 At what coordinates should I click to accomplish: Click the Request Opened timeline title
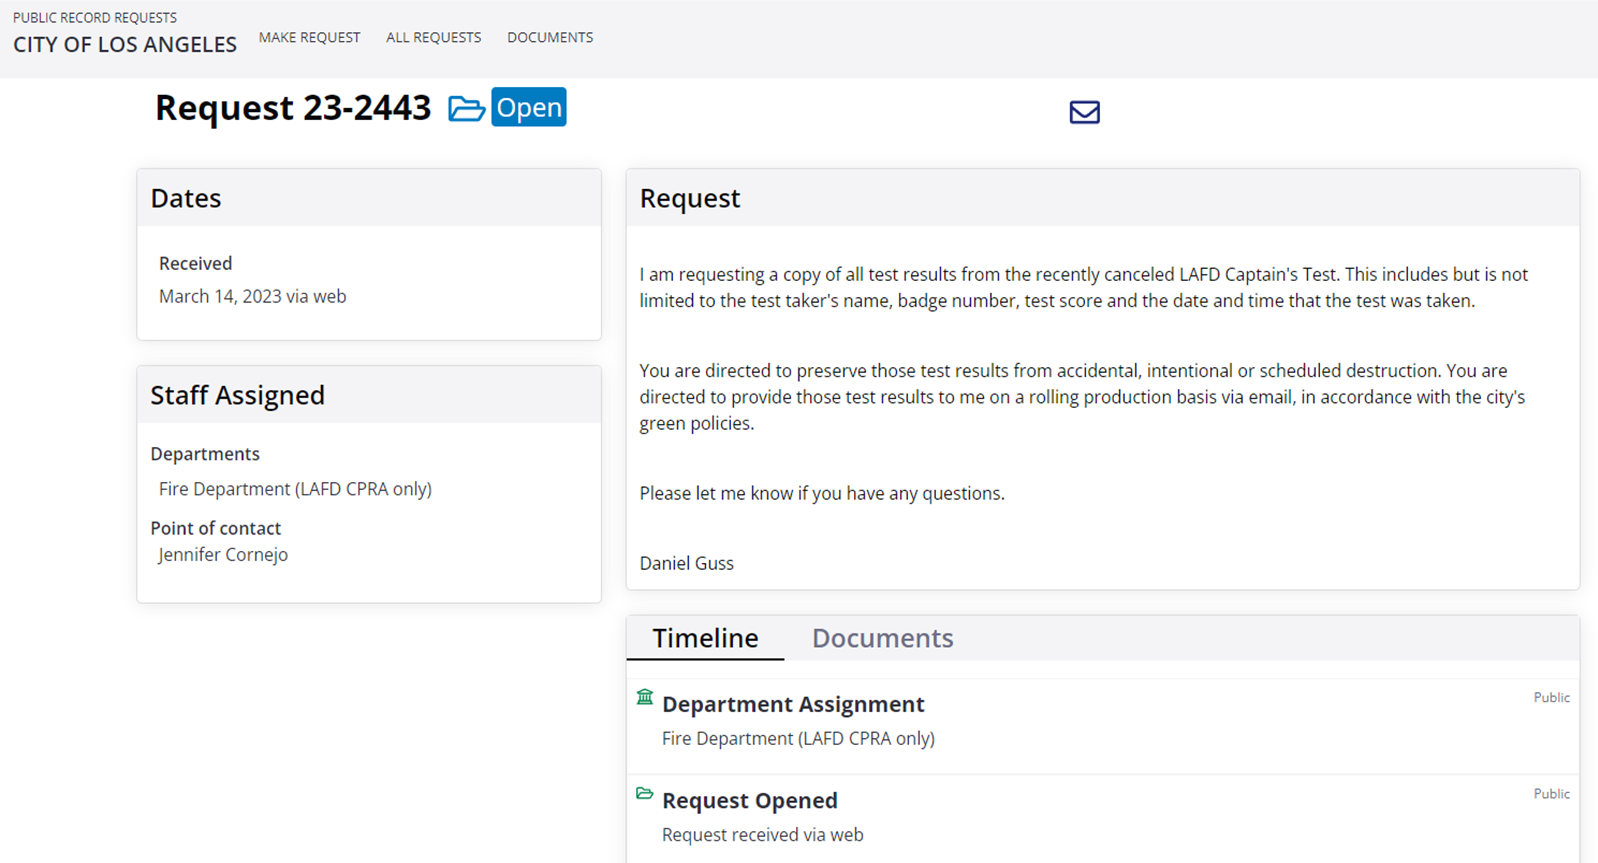(x=750, y=800)
